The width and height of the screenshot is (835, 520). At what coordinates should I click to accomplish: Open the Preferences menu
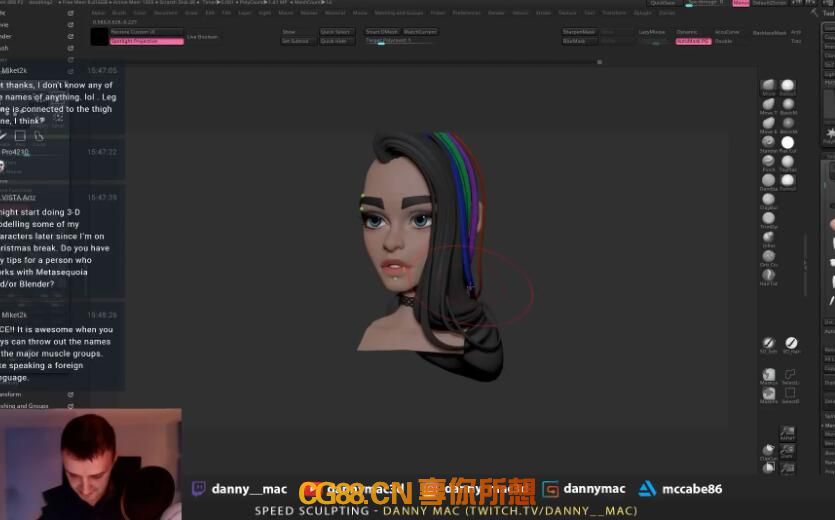466,12
